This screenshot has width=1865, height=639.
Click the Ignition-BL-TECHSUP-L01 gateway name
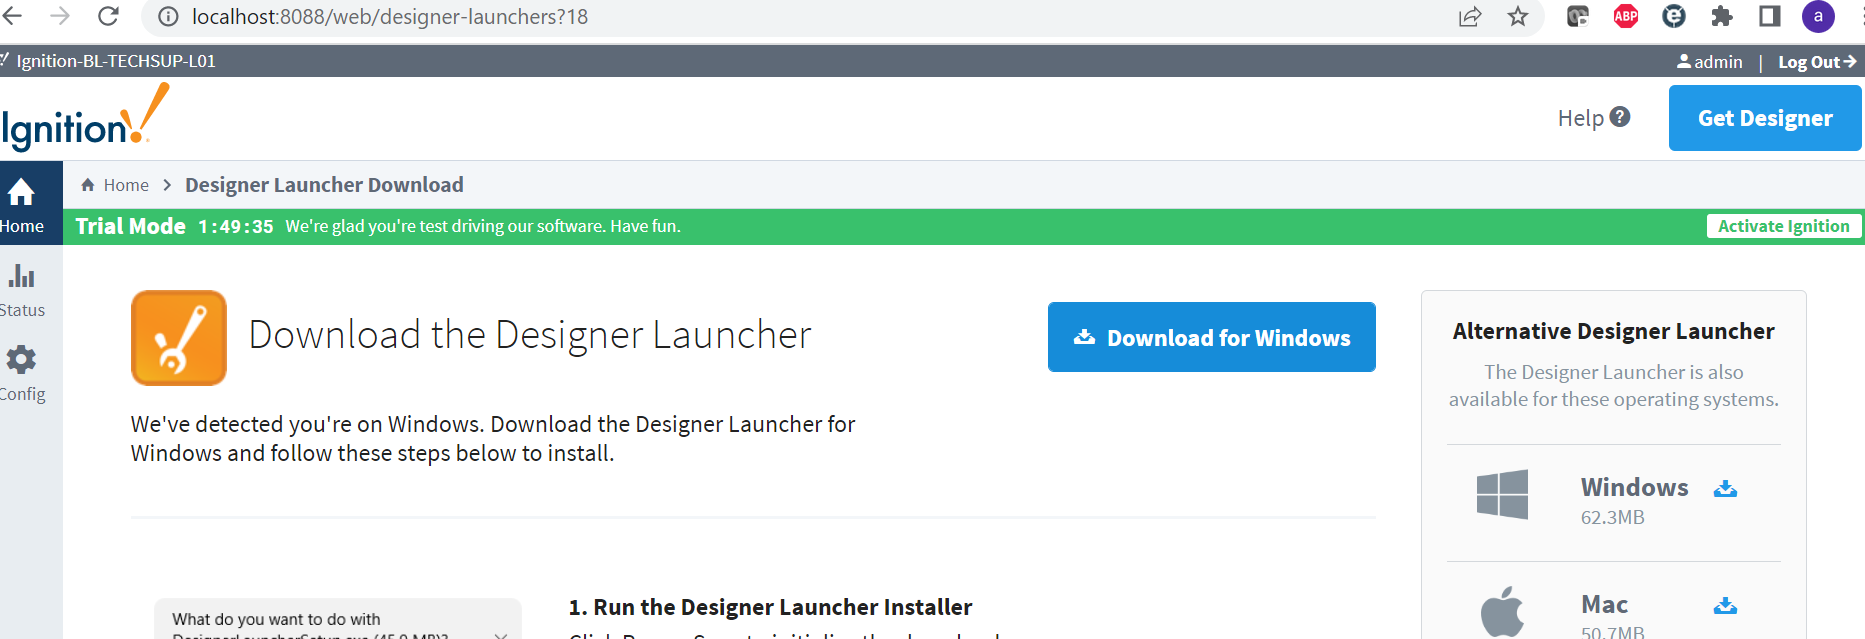pos(116,61)
